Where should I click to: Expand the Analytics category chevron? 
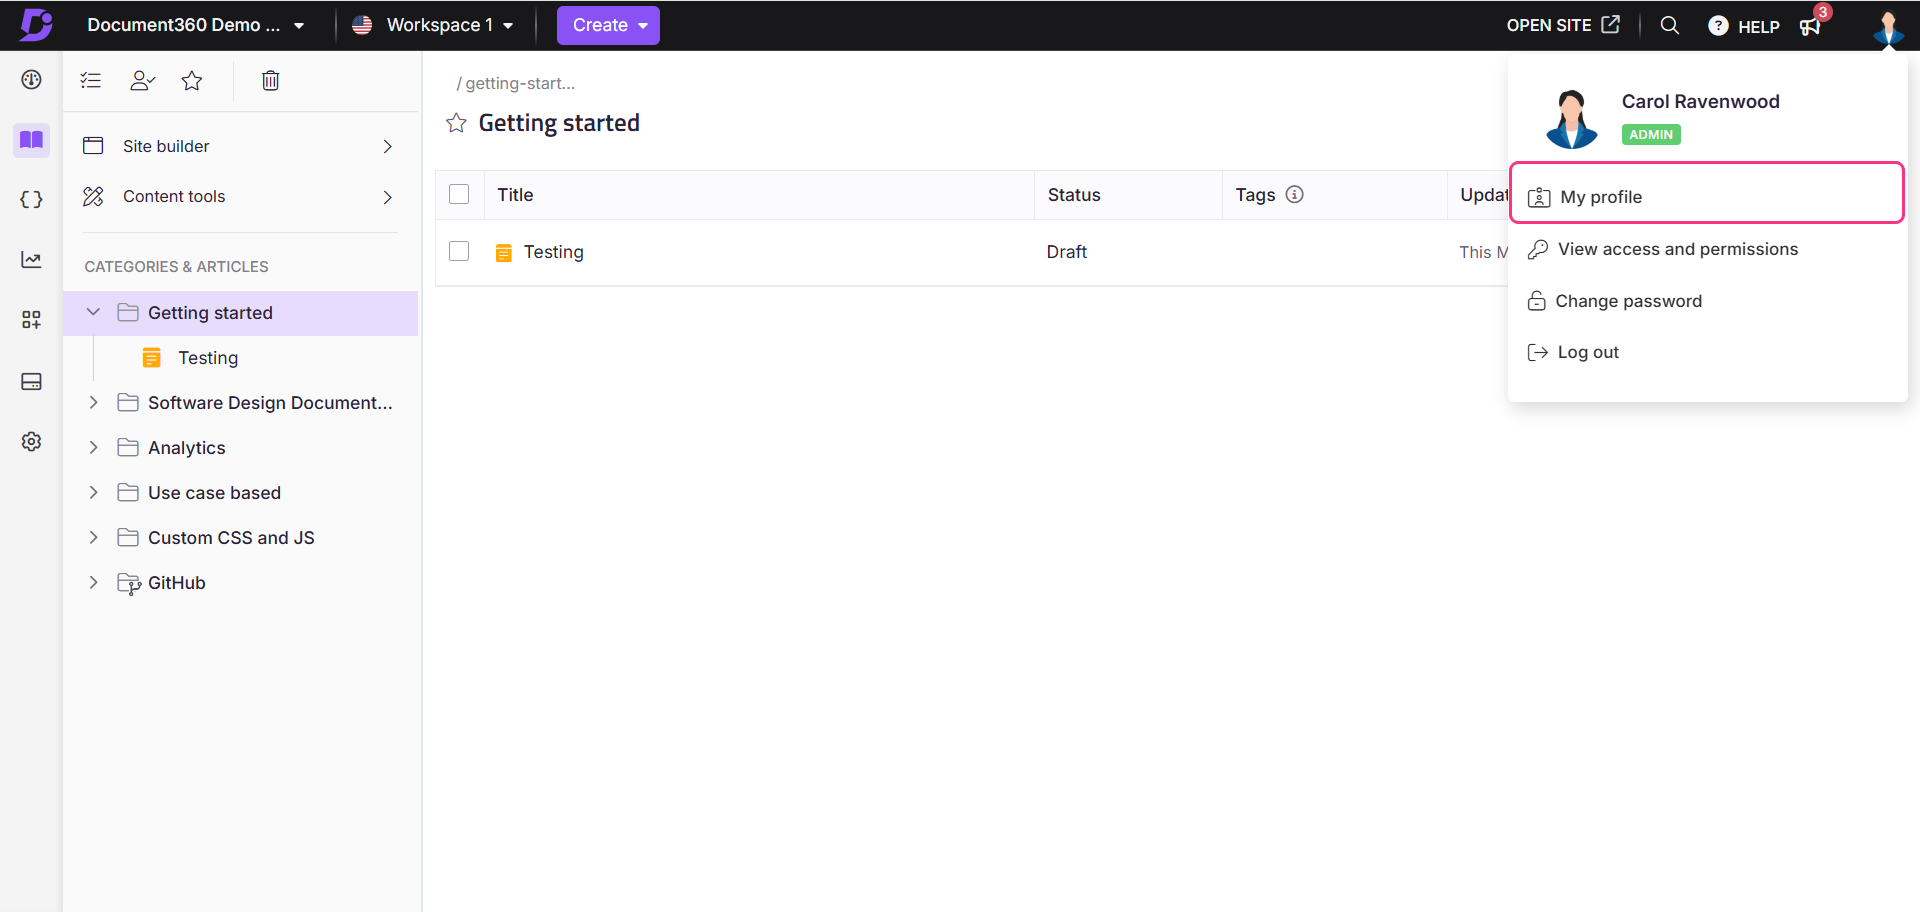tap(93, 447)
